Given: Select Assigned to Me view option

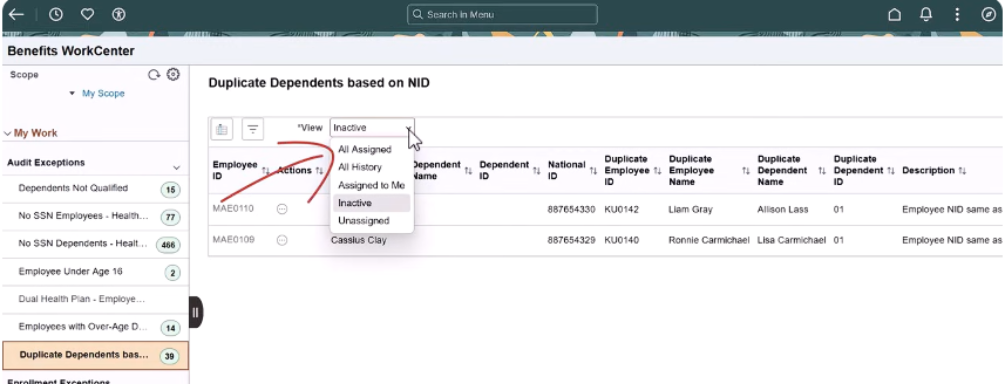Looking at the screenshot, I should [372, 185].
